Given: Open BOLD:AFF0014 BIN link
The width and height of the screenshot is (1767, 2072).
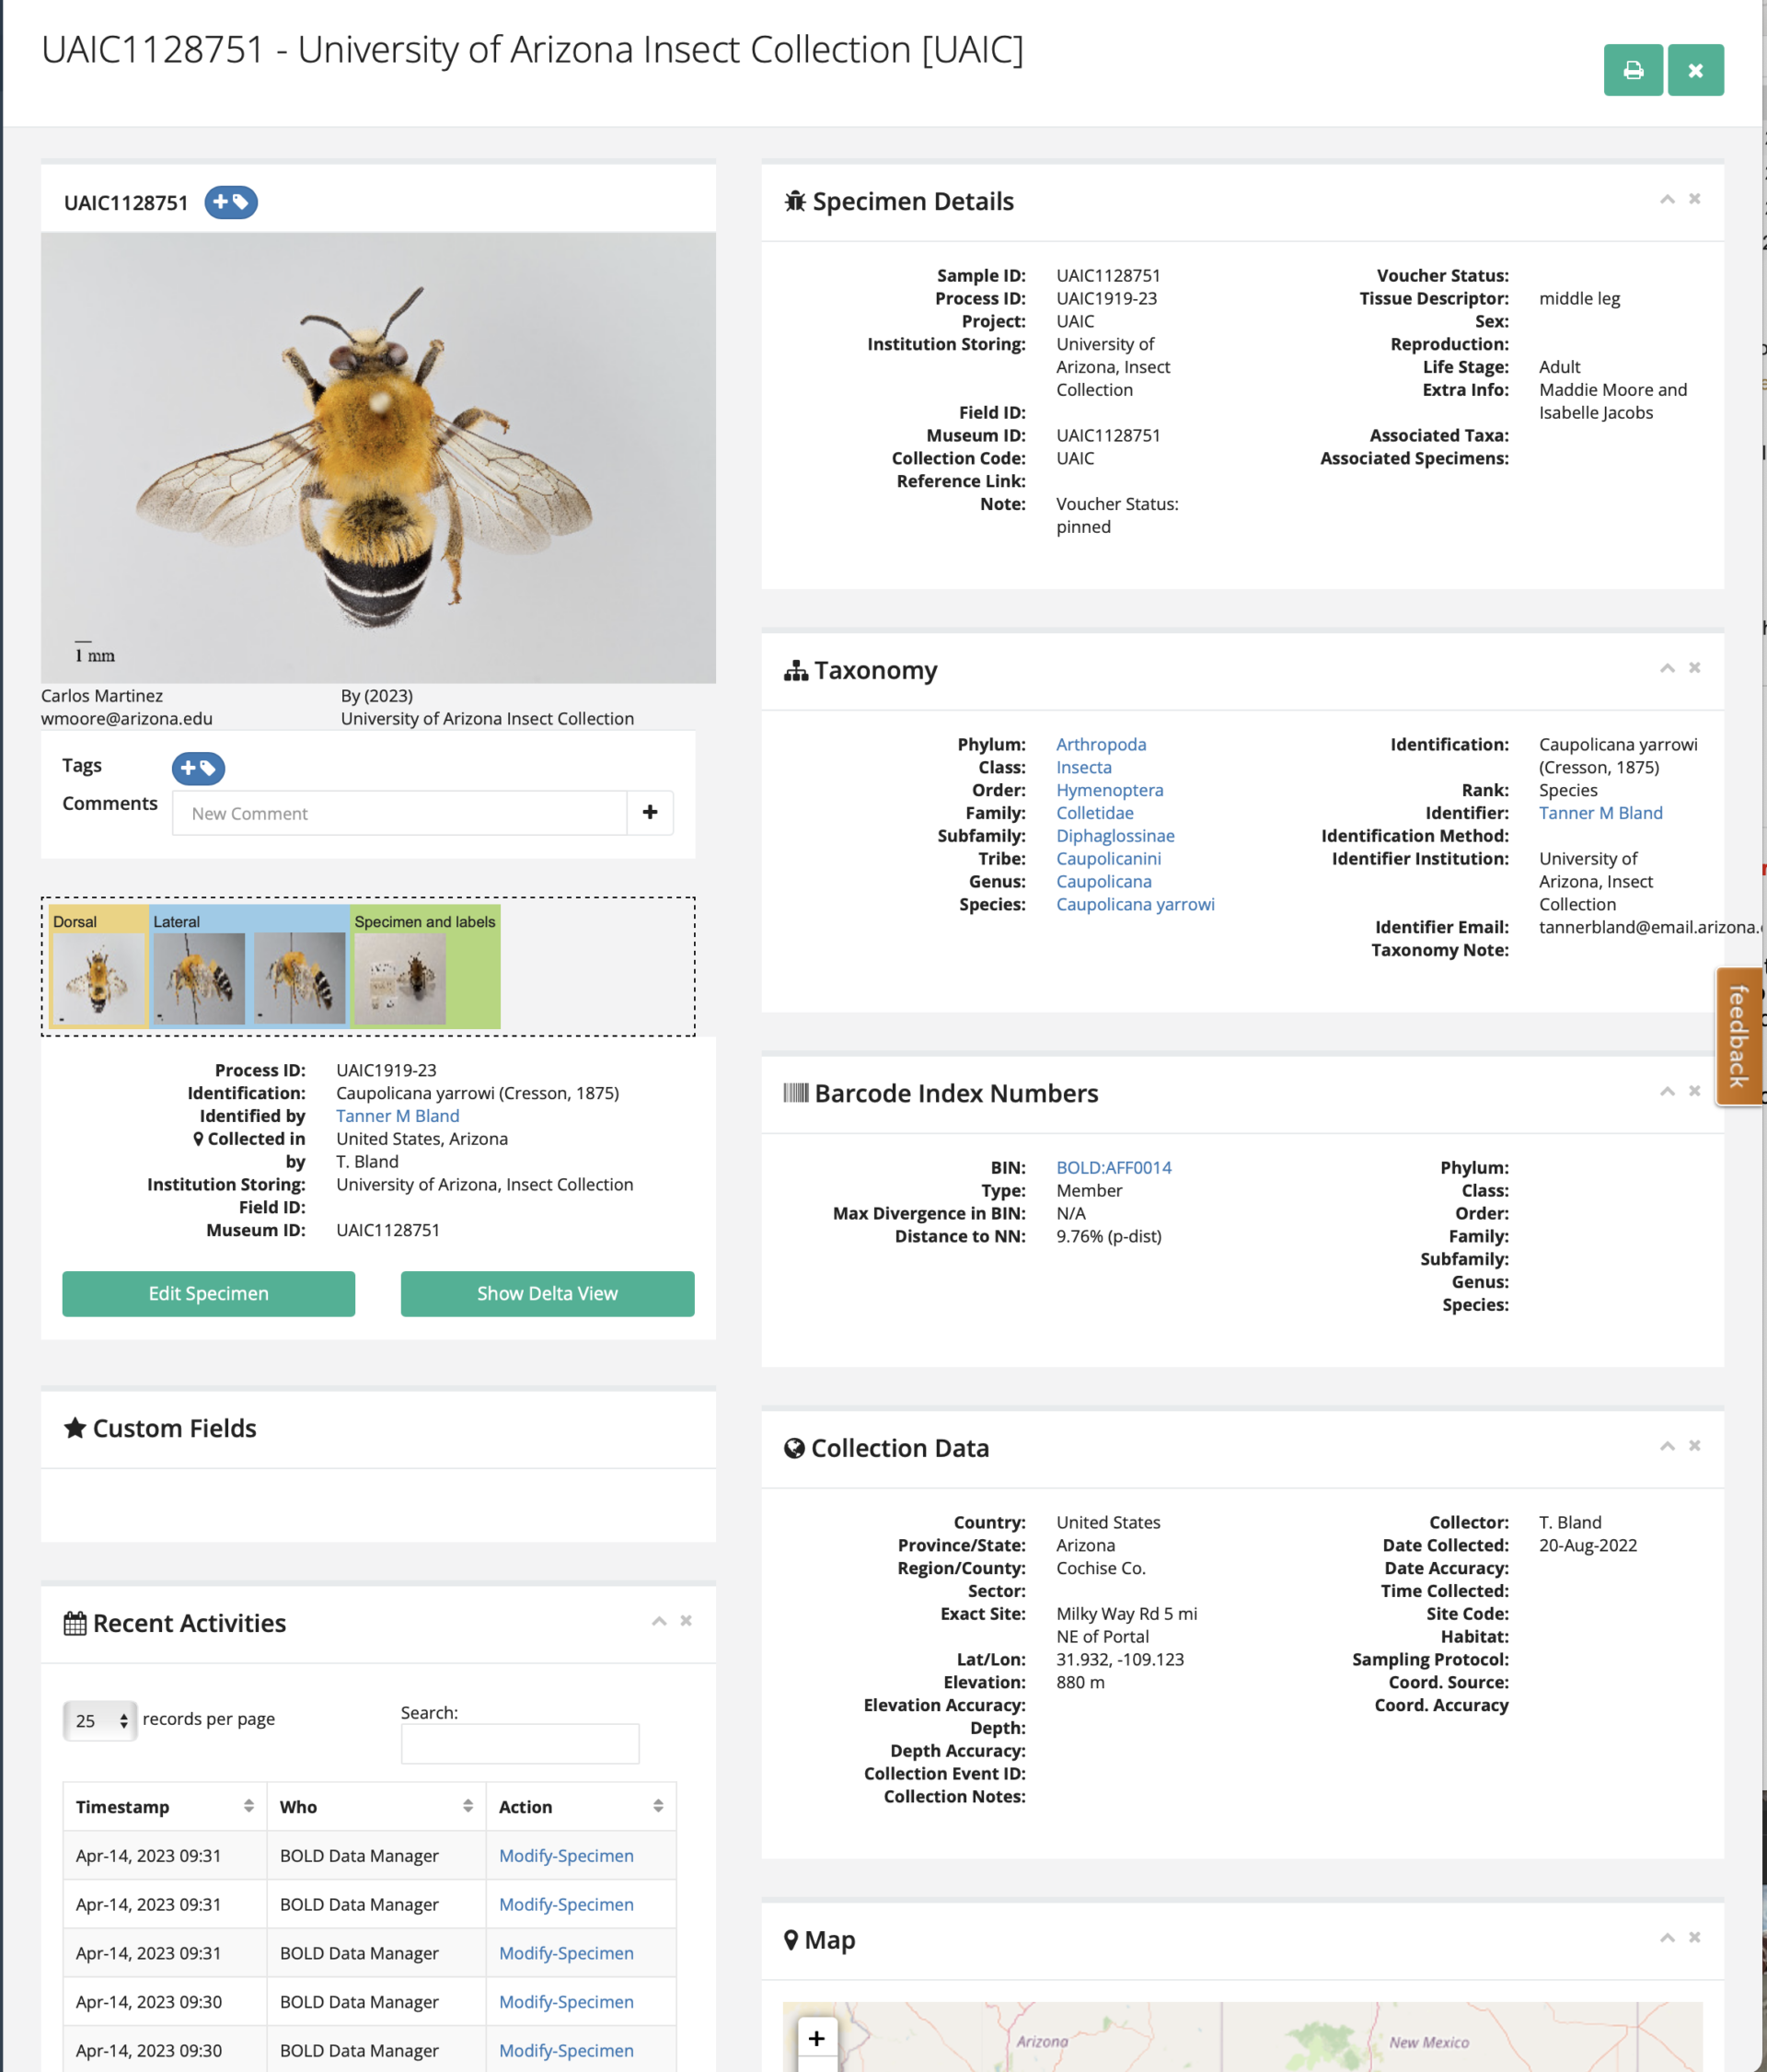Looking at the screenshot, I should (x=1114, y=1167).
